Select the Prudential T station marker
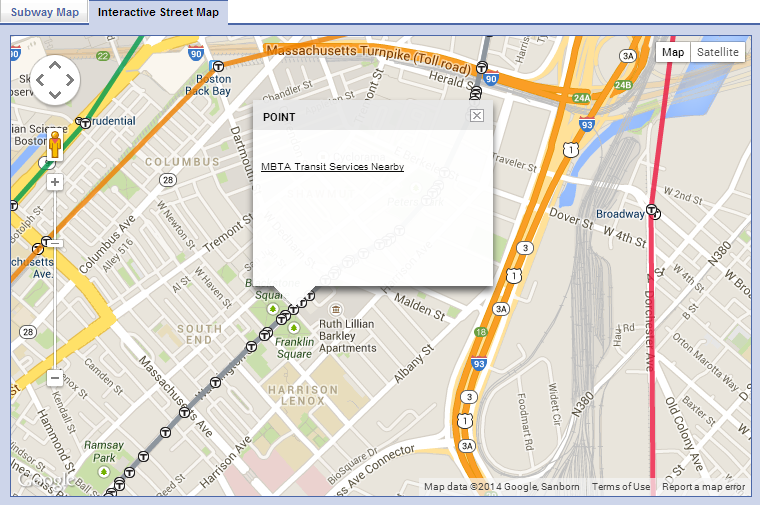This screenshot has height=507, width=761. pos(85,123)
